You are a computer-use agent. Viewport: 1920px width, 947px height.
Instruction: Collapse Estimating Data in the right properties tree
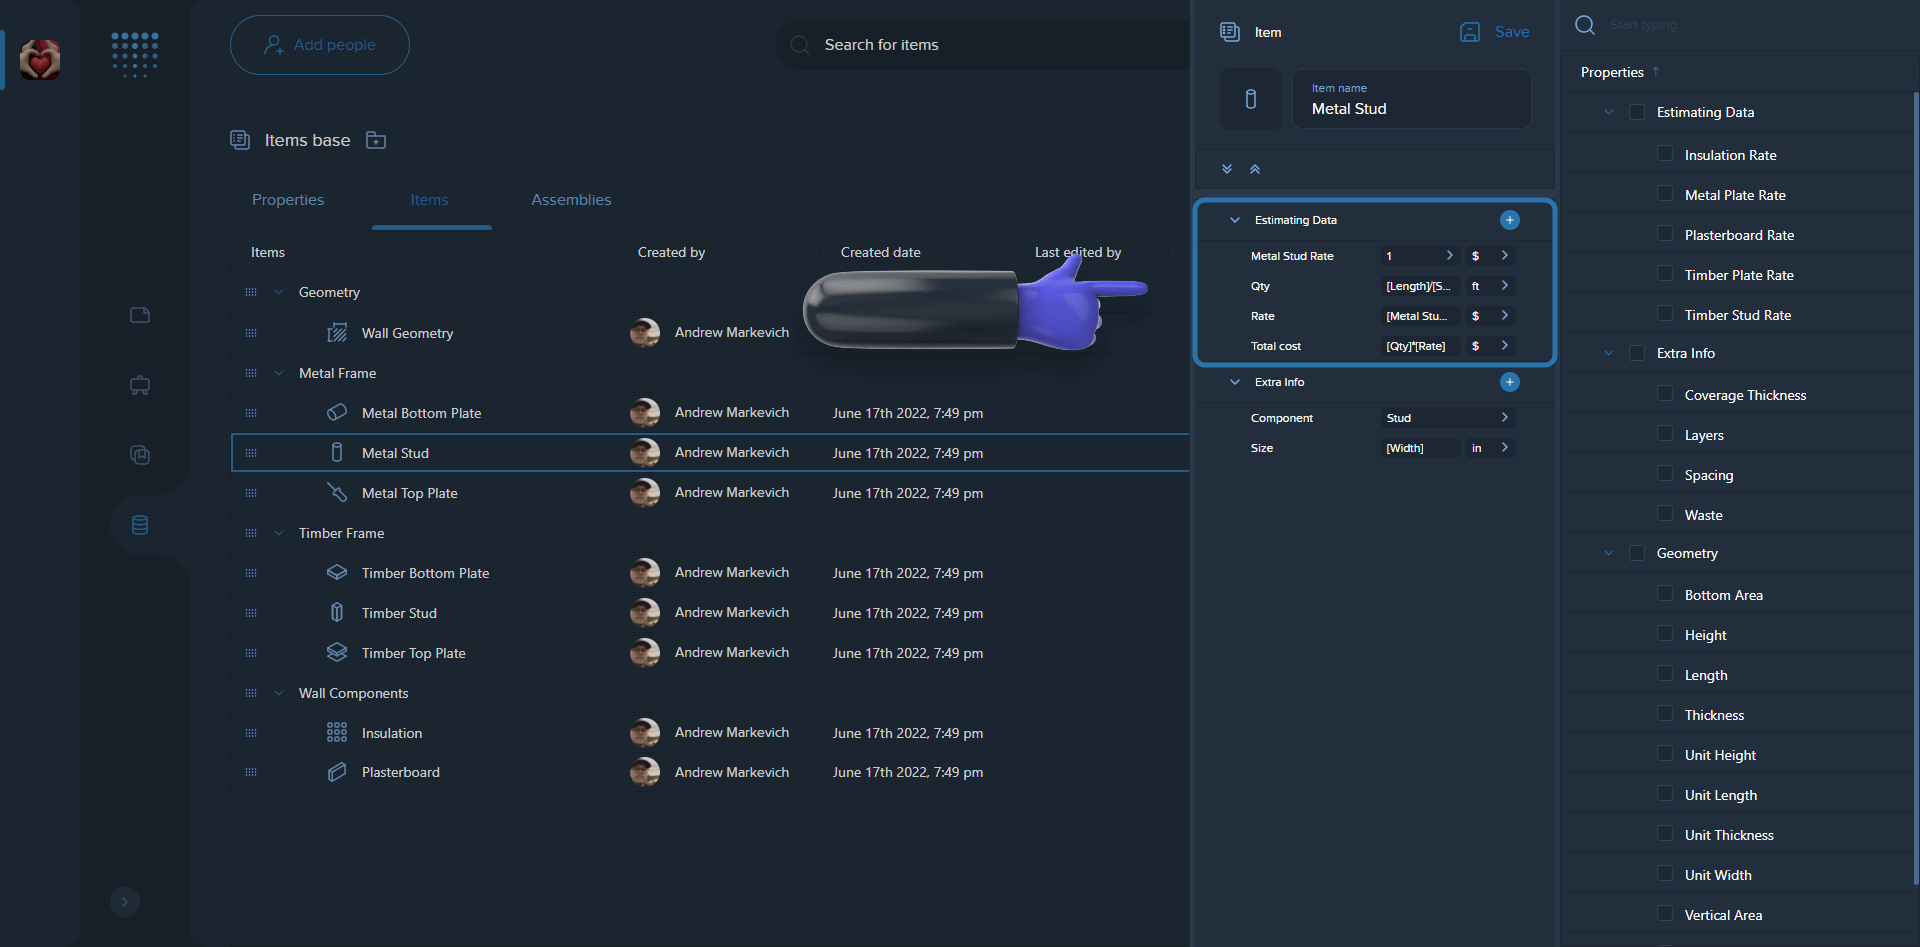[x=1608, y=112]
